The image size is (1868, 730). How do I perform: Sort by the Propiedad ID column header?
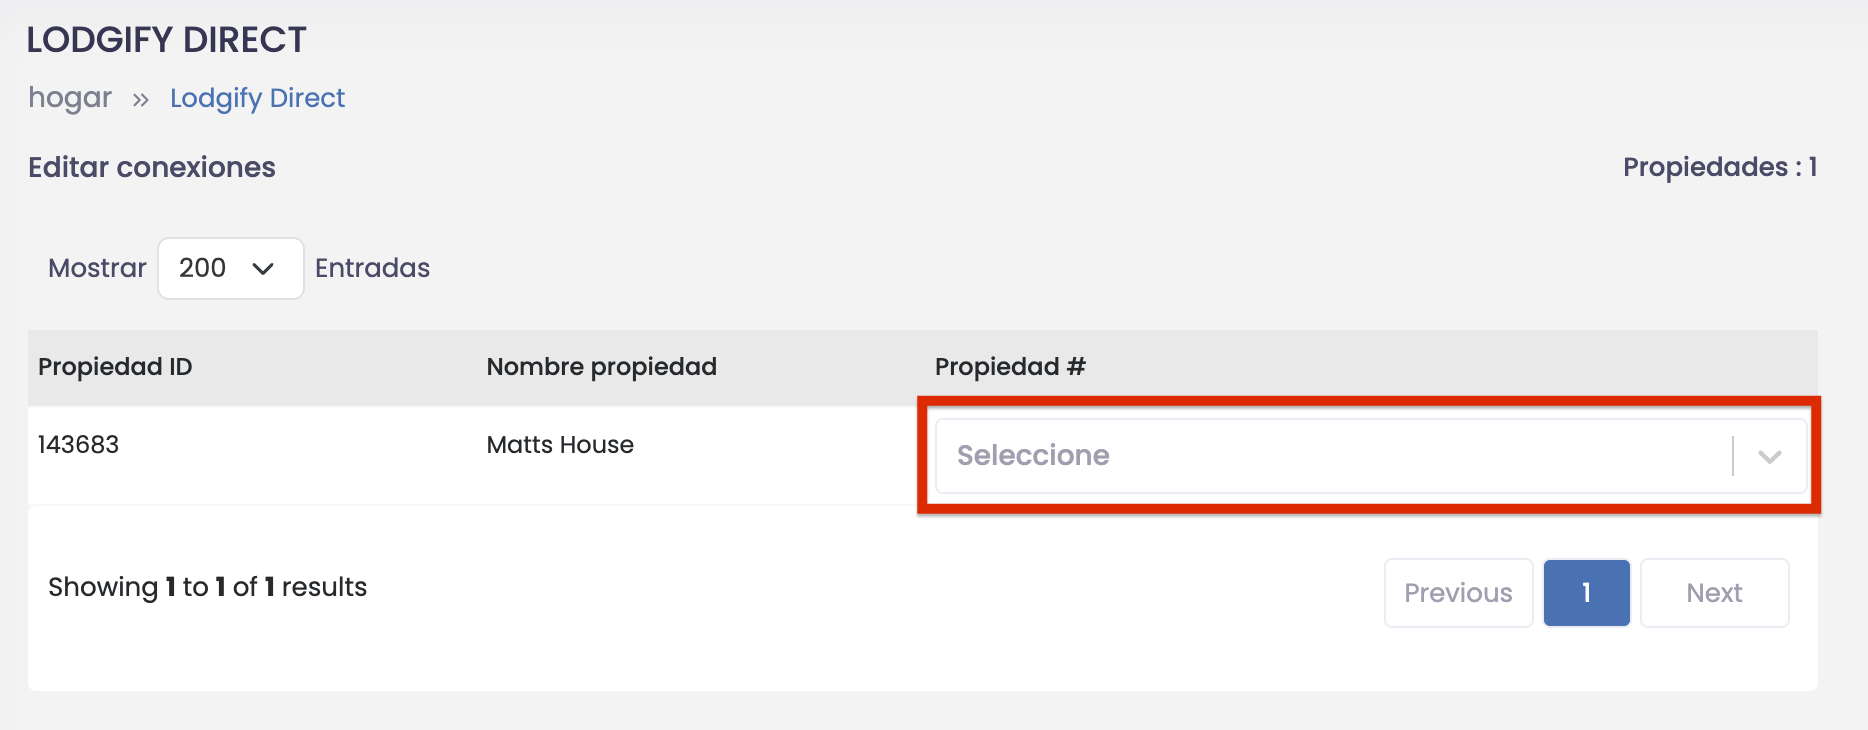tap(114, 366)
